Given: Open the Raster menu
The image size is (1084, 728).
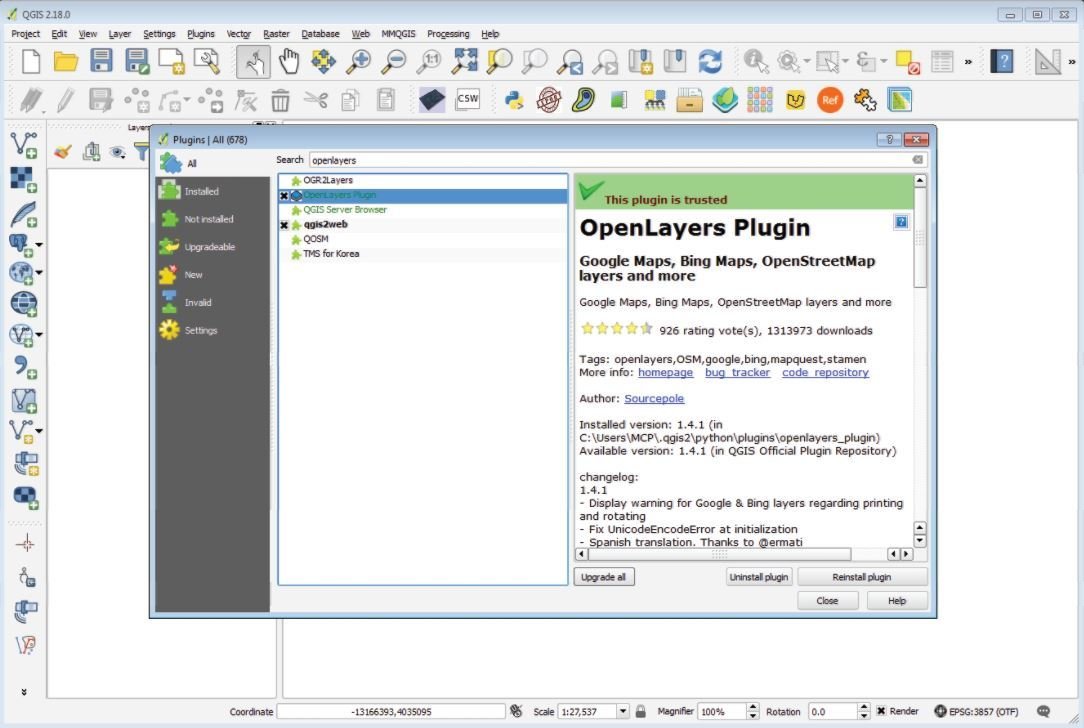Looking at the screenshot, I should [276, 33].
